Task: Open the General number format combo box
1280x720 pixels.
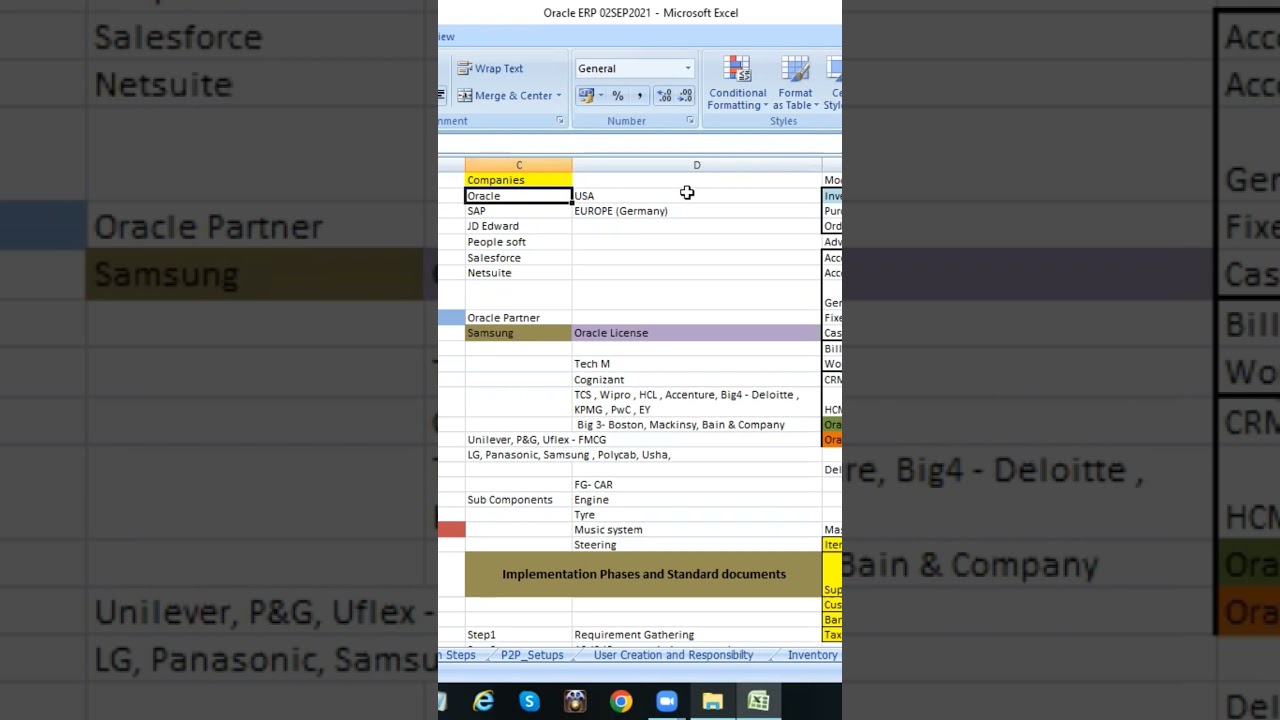Action: (x=634, y=69)
